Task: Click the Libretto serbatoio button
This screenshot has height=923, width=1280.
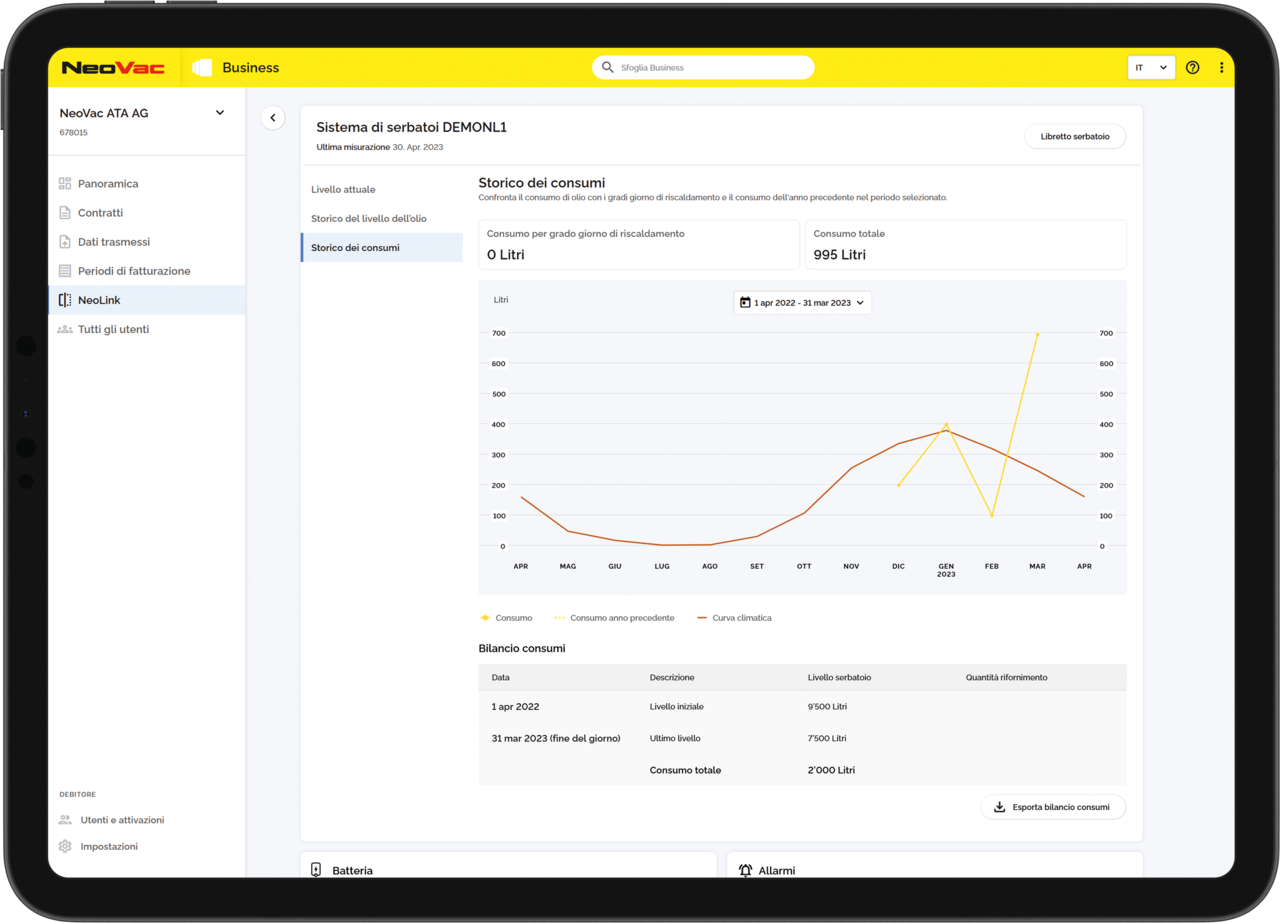Action: (1075, 136)
